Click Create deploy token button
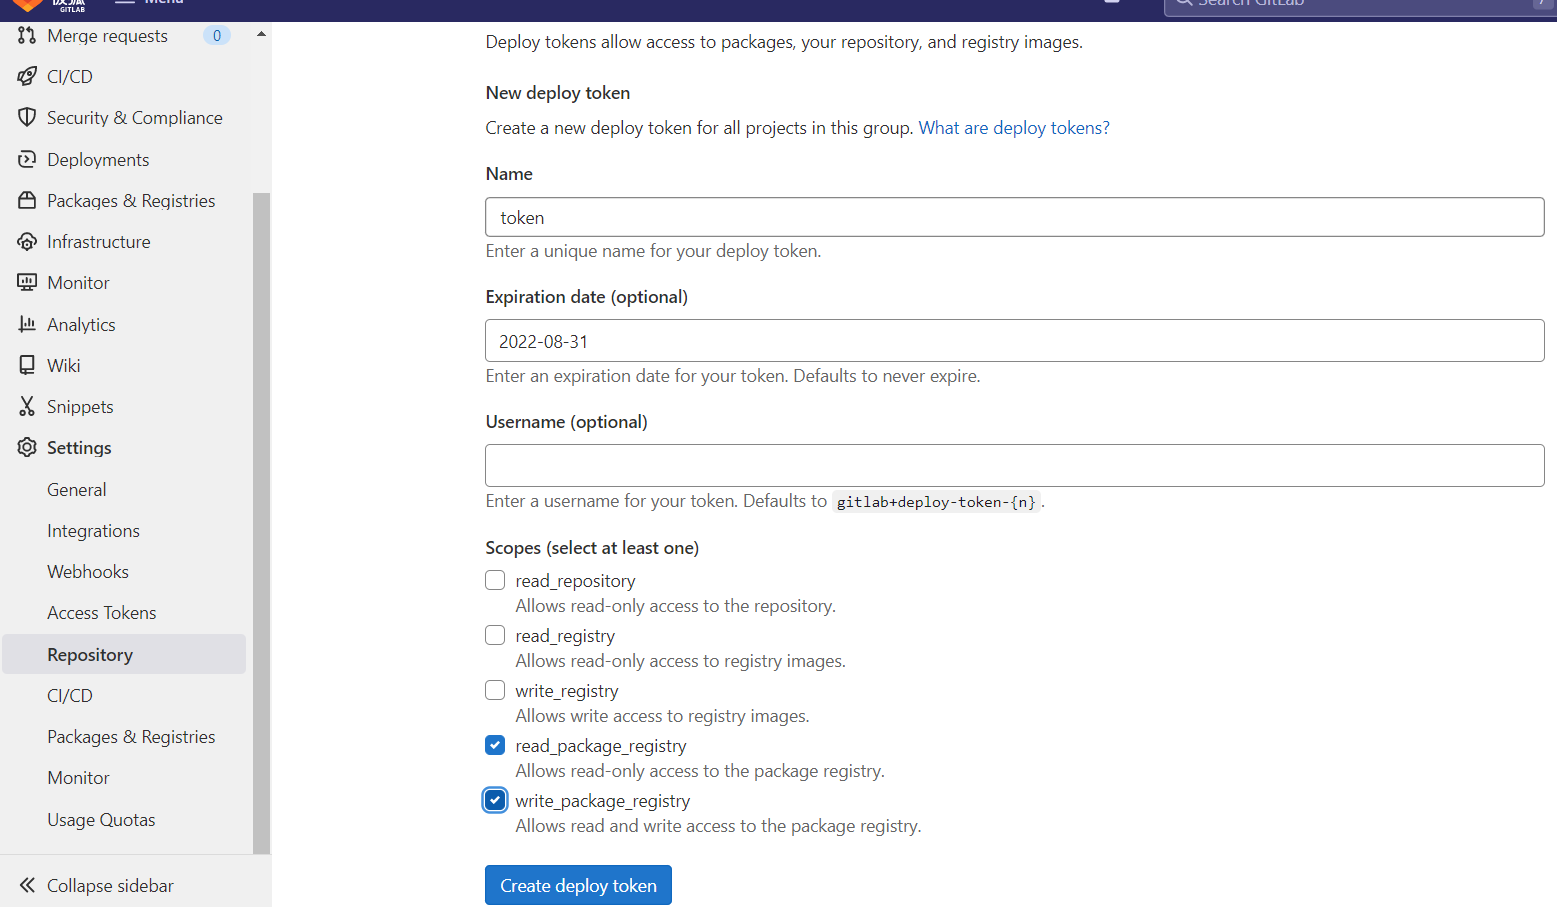Viewport: 1557px width, 907px height. click(578, 885)
